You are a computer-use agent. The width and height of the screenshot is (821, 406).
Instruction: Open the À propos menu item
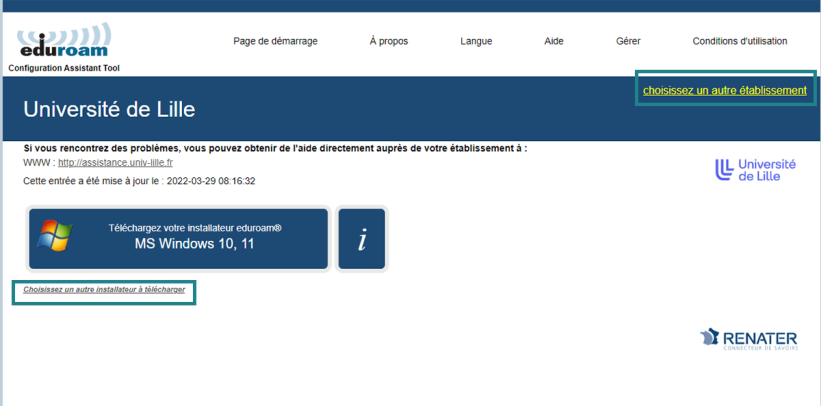tap(388, 41)
